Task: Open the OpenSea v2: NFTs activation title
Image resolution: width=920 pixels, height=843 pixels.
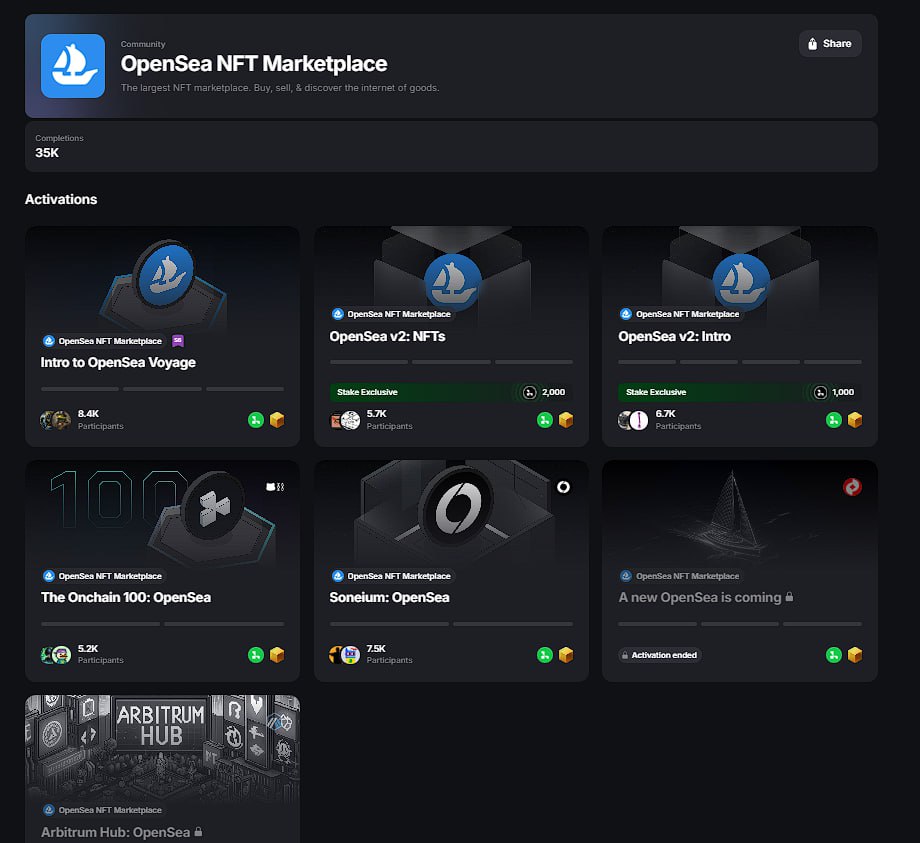Action: pos(387,336)
